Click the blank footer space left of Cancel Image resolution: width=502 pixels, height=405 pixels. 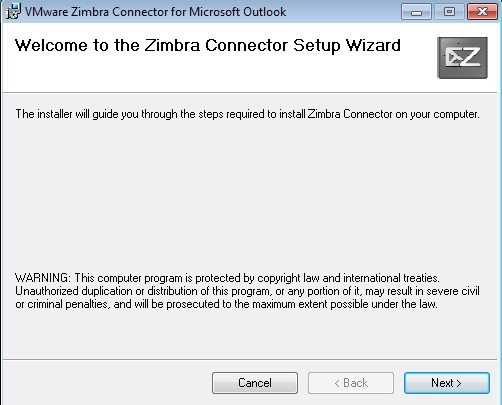pos(107,383)
